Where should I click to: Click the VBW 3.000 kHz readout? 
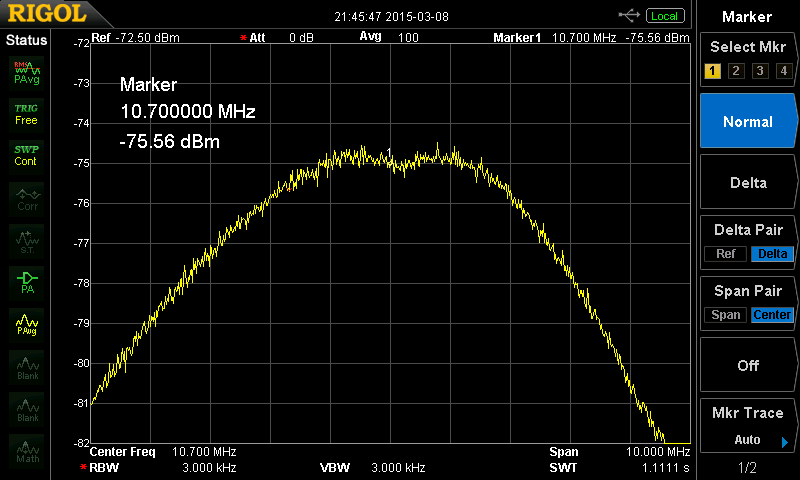click(372, 468)
